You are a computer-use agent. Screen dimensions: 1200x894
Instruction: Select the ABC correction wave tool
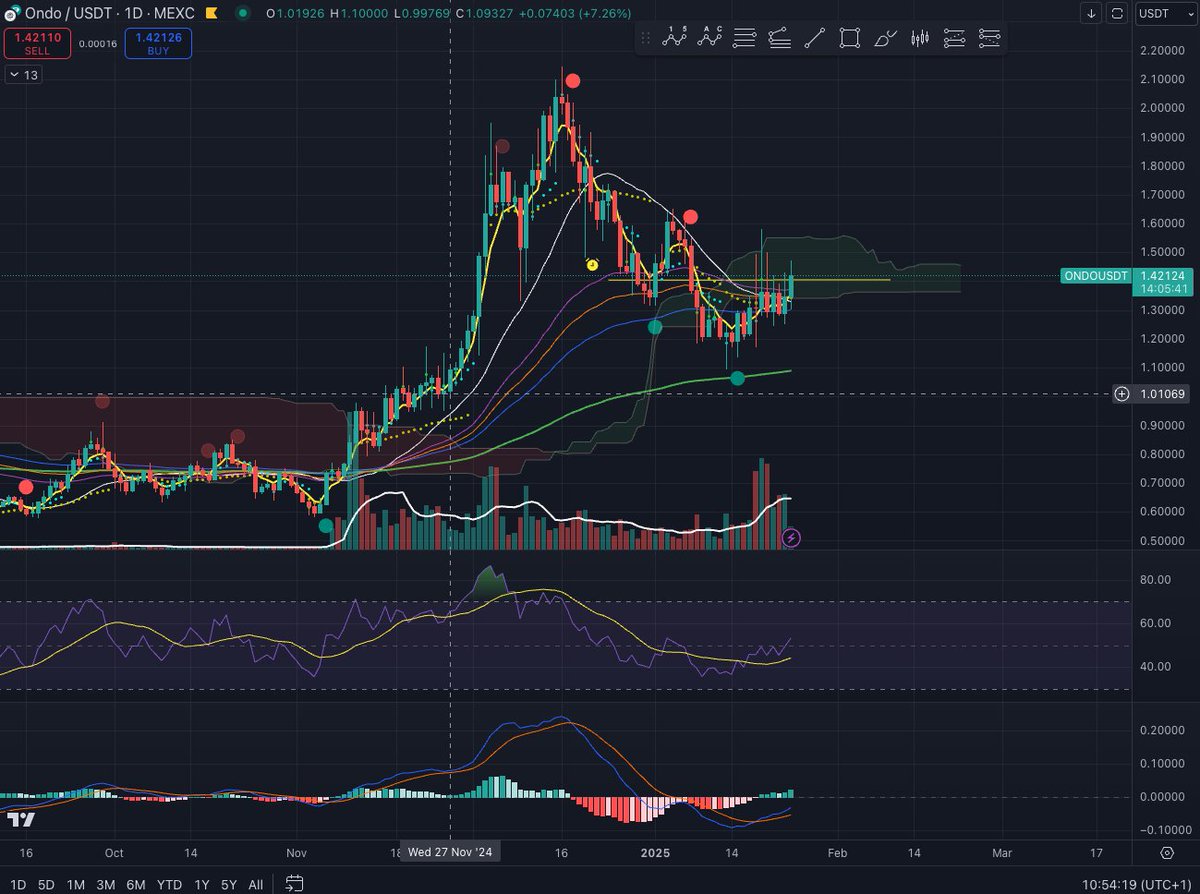tap(711, 38)
